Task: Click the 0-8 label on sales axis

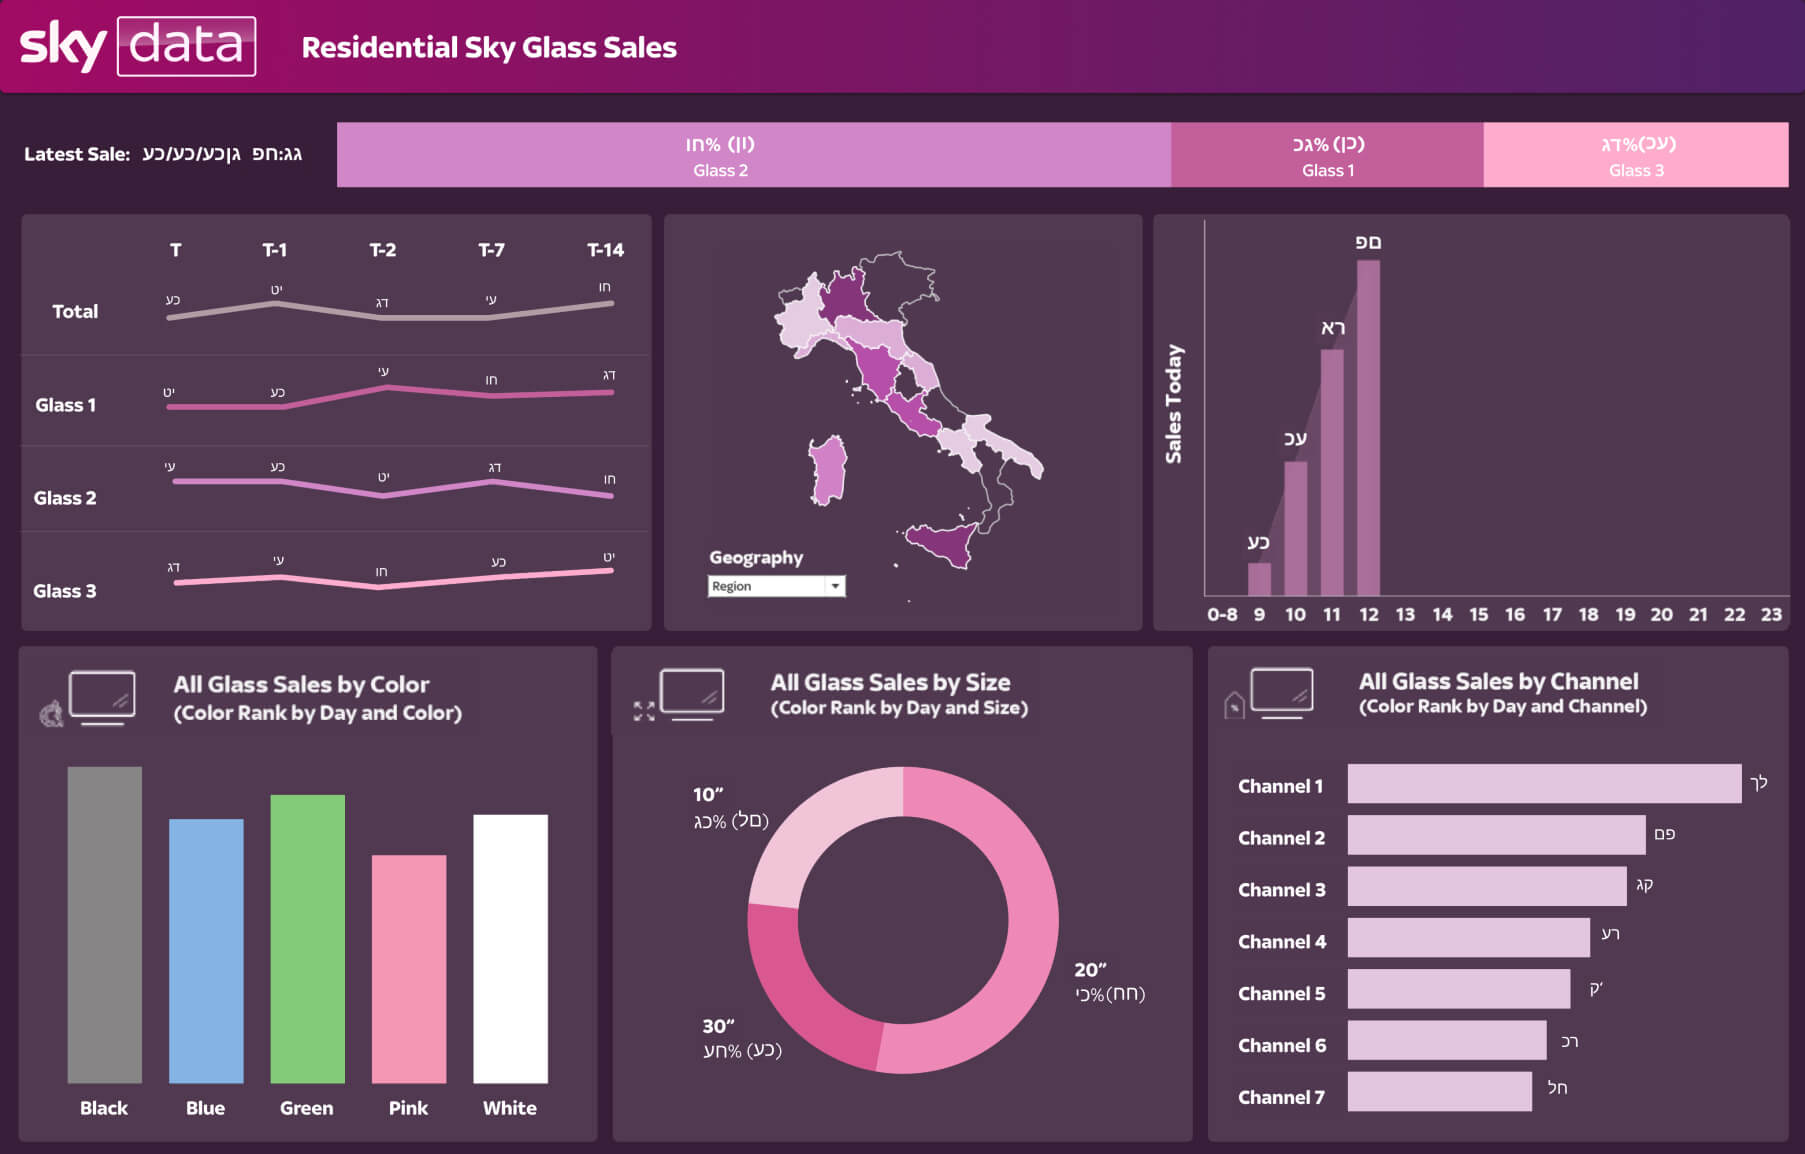Action: 1222,614
